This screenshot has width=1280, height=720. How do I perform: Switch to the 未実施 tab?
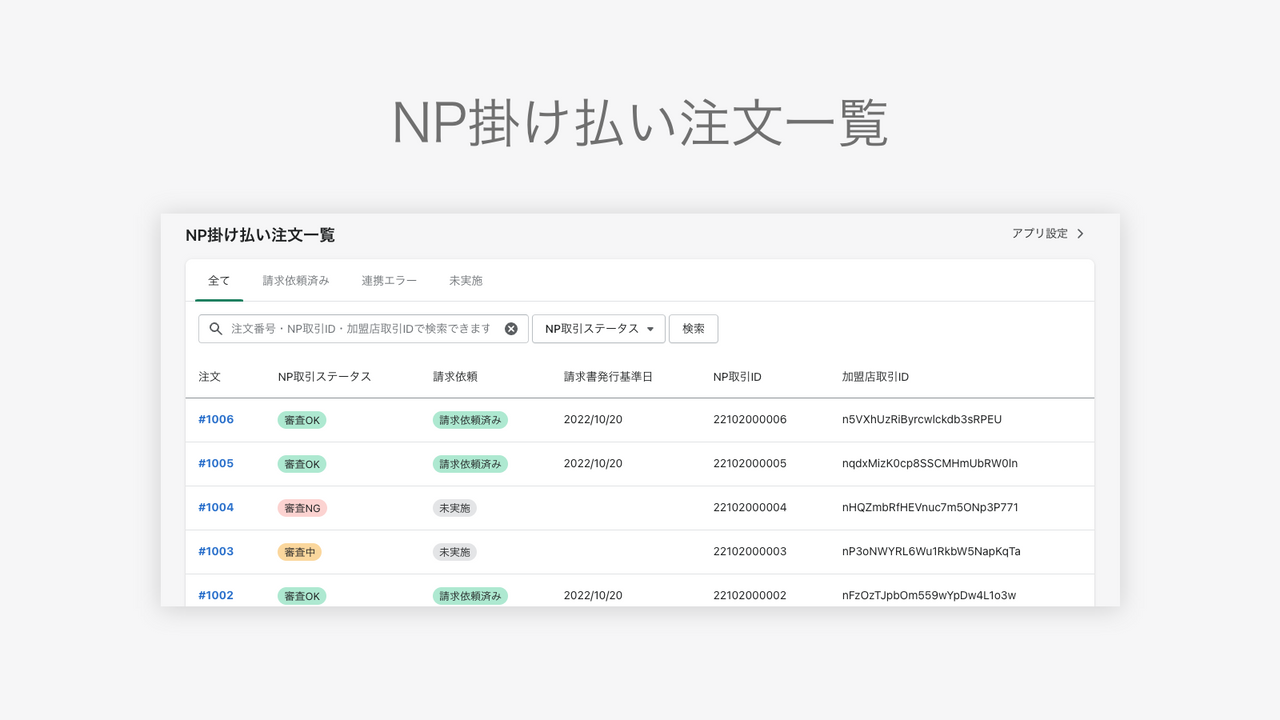[466, 281]
